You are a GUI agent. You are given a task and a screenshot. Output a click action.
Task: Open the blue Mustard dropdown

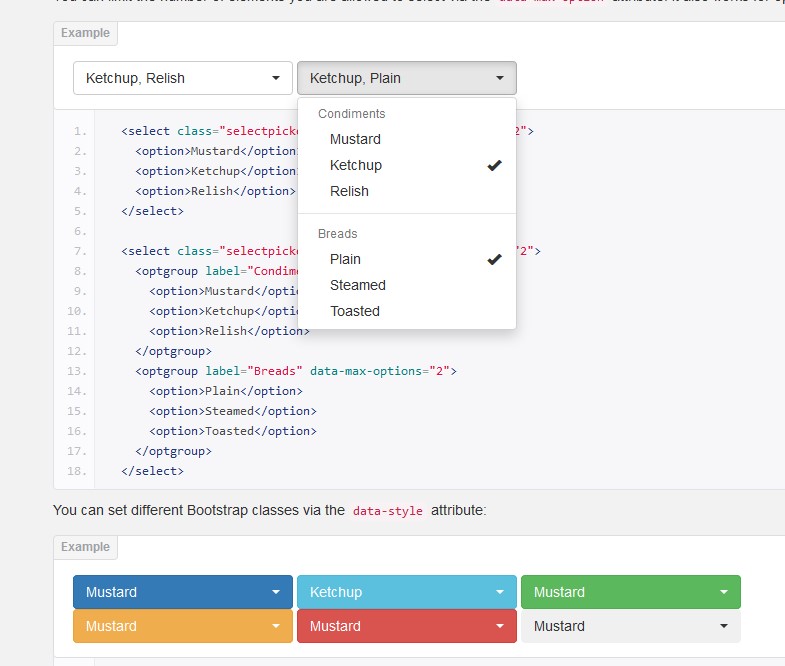[x=168, y=592]
